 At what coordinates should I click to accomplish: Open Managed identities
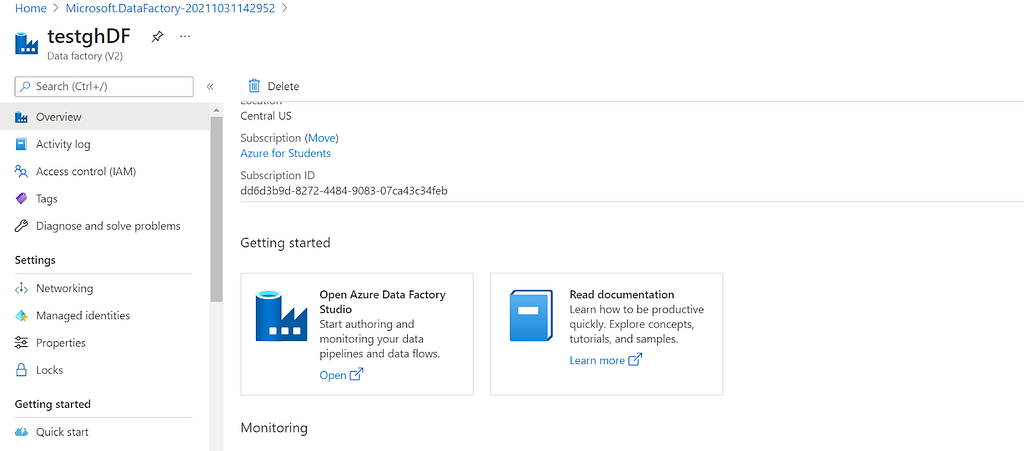click(104, 315)
